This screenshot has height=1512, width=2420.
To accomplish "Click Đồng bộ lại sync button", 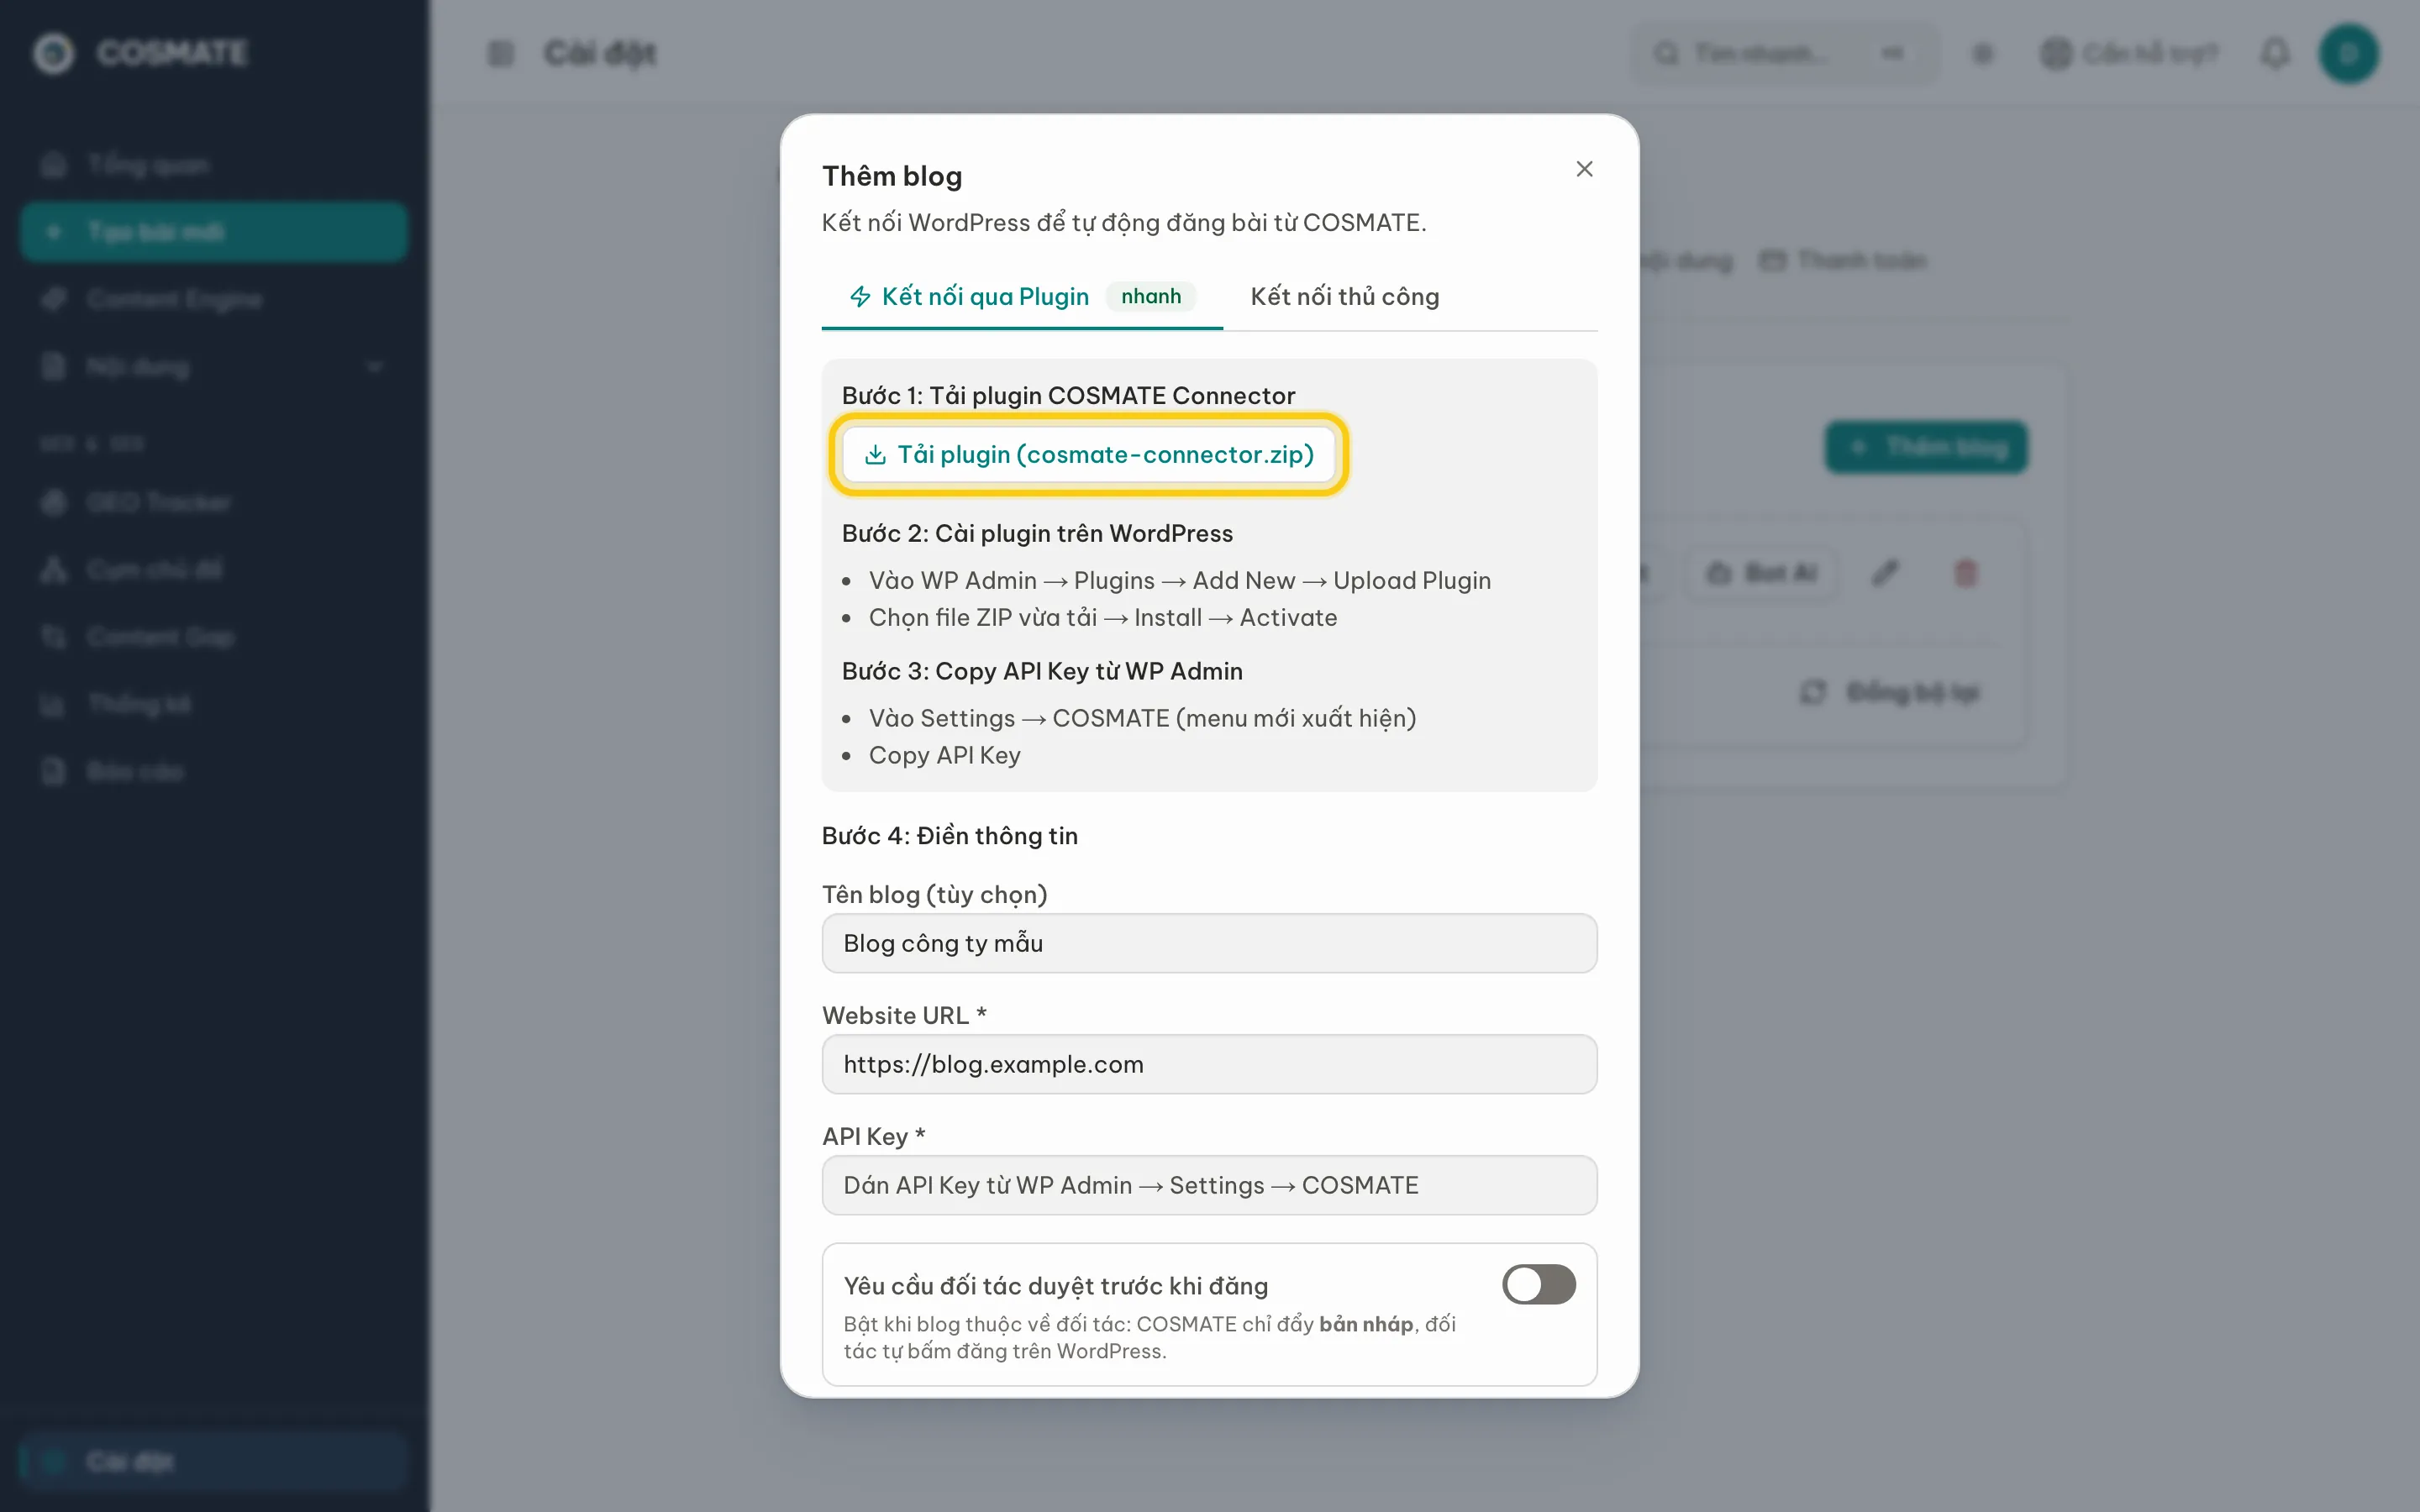I will 1890,692.
